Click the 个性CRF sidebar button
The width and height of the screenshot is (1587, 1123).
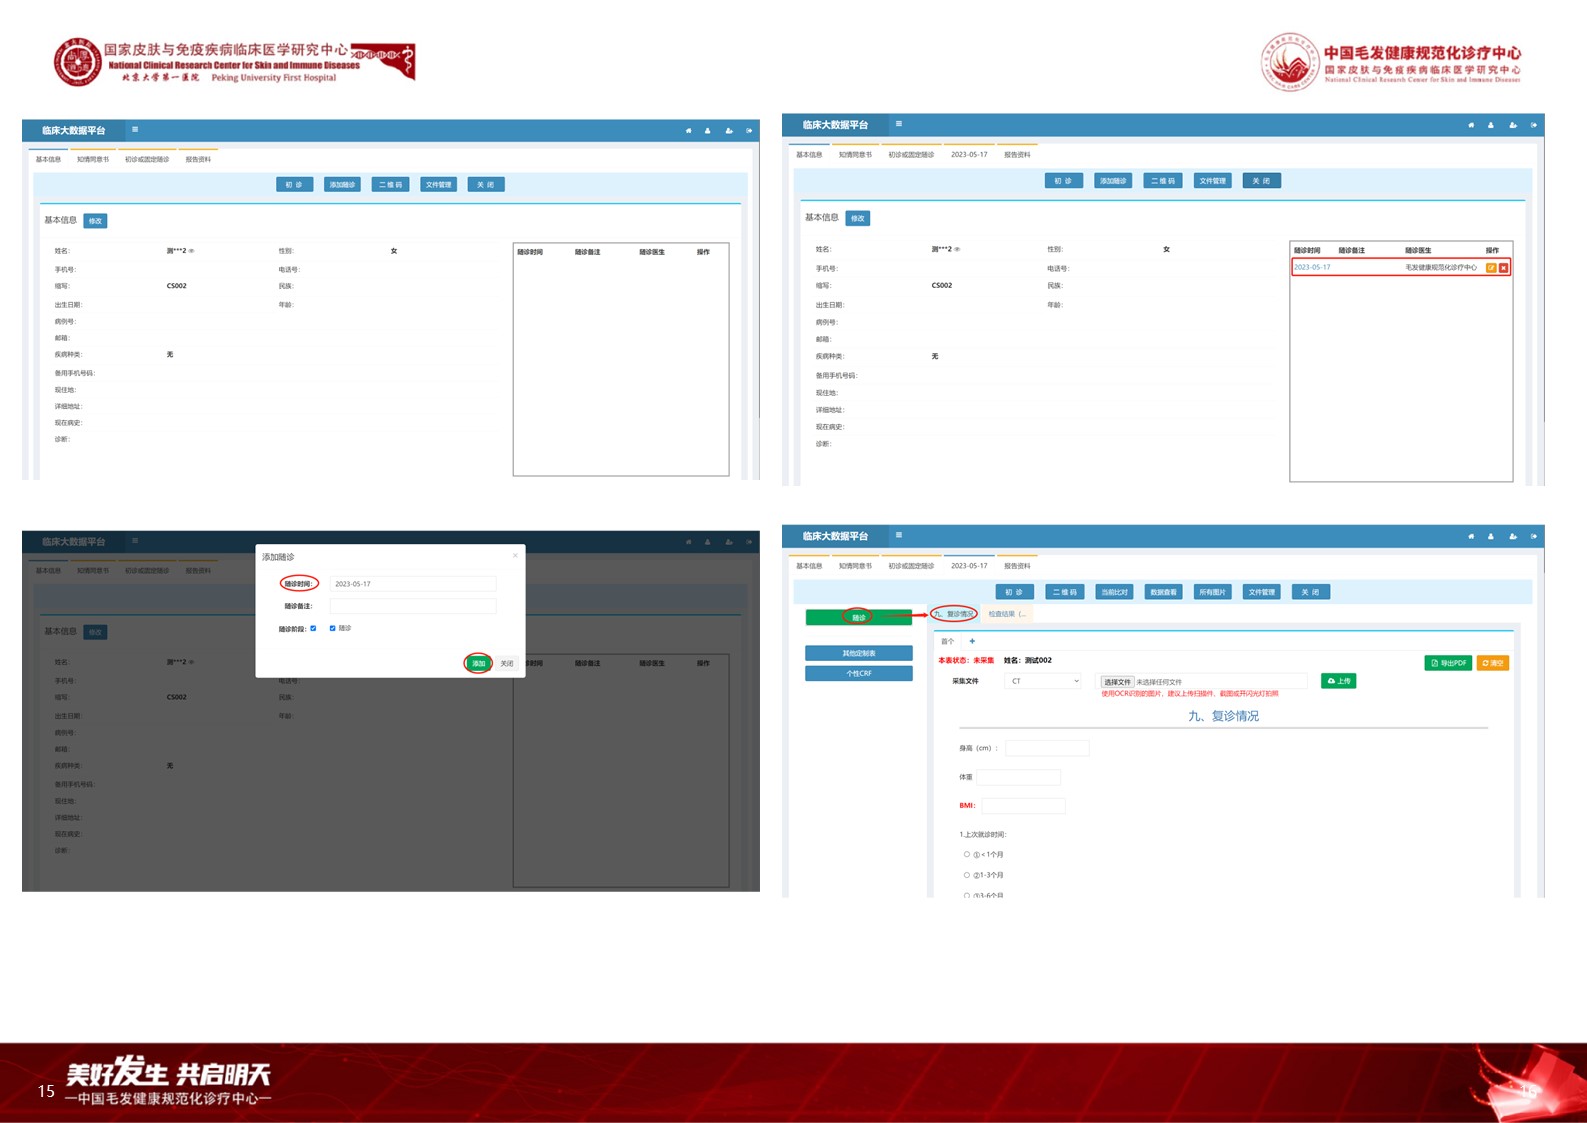858,673
